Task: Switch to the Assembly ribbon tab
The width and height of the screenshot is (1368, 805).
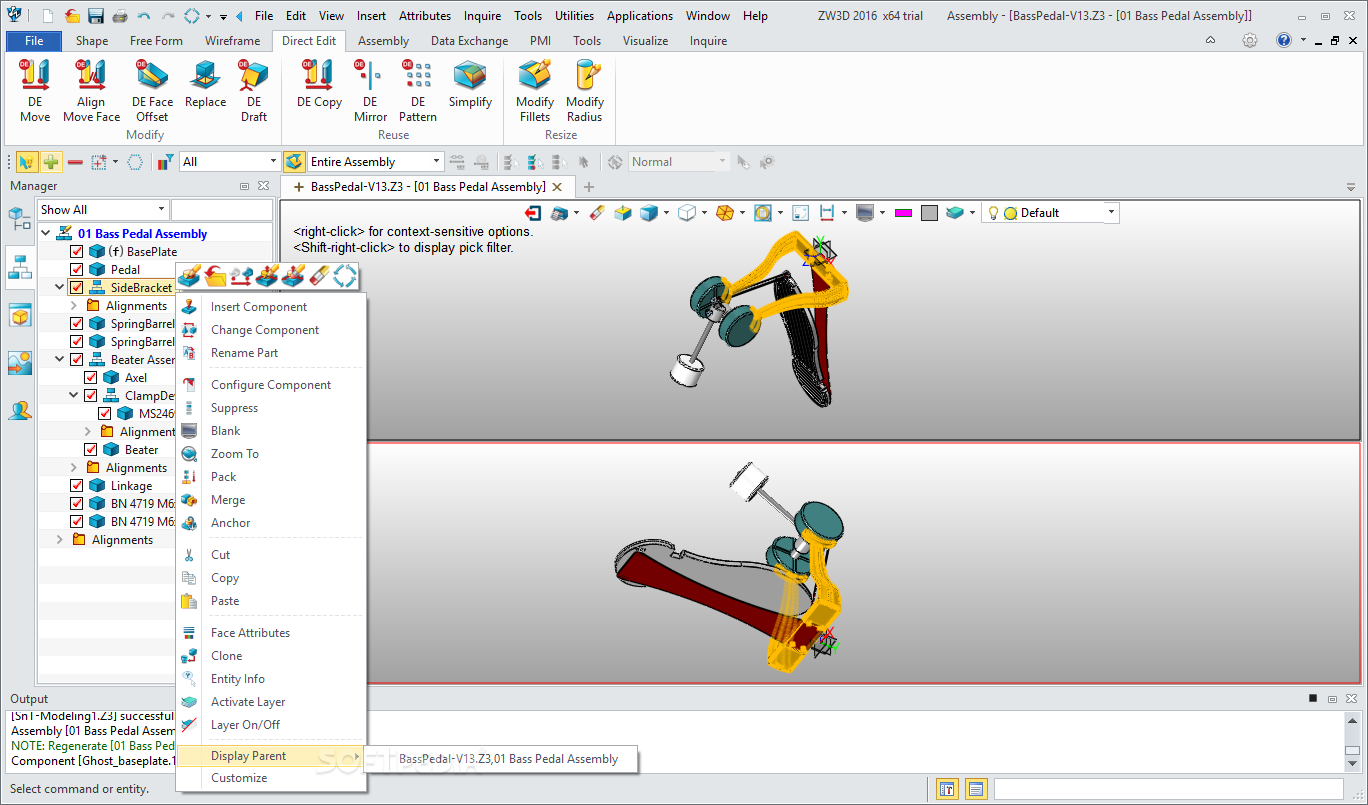Action: tap(383, 41)
